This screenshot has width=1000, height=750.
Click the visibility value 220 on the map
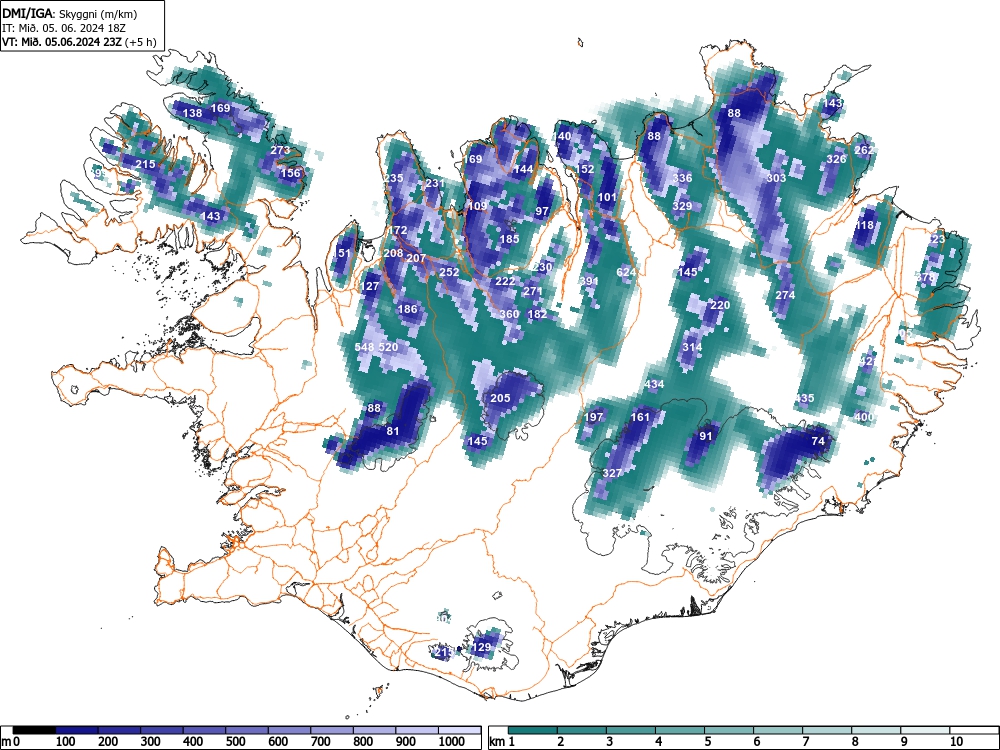(x=720, y=305)
